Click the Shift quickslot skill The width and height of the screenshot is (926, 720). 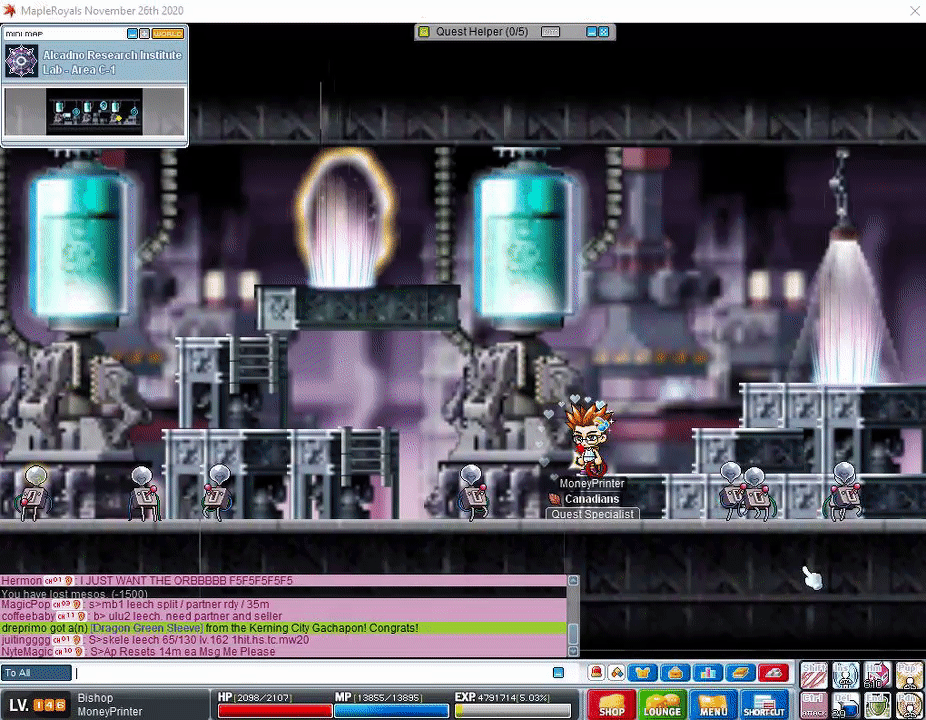point(814,675)
